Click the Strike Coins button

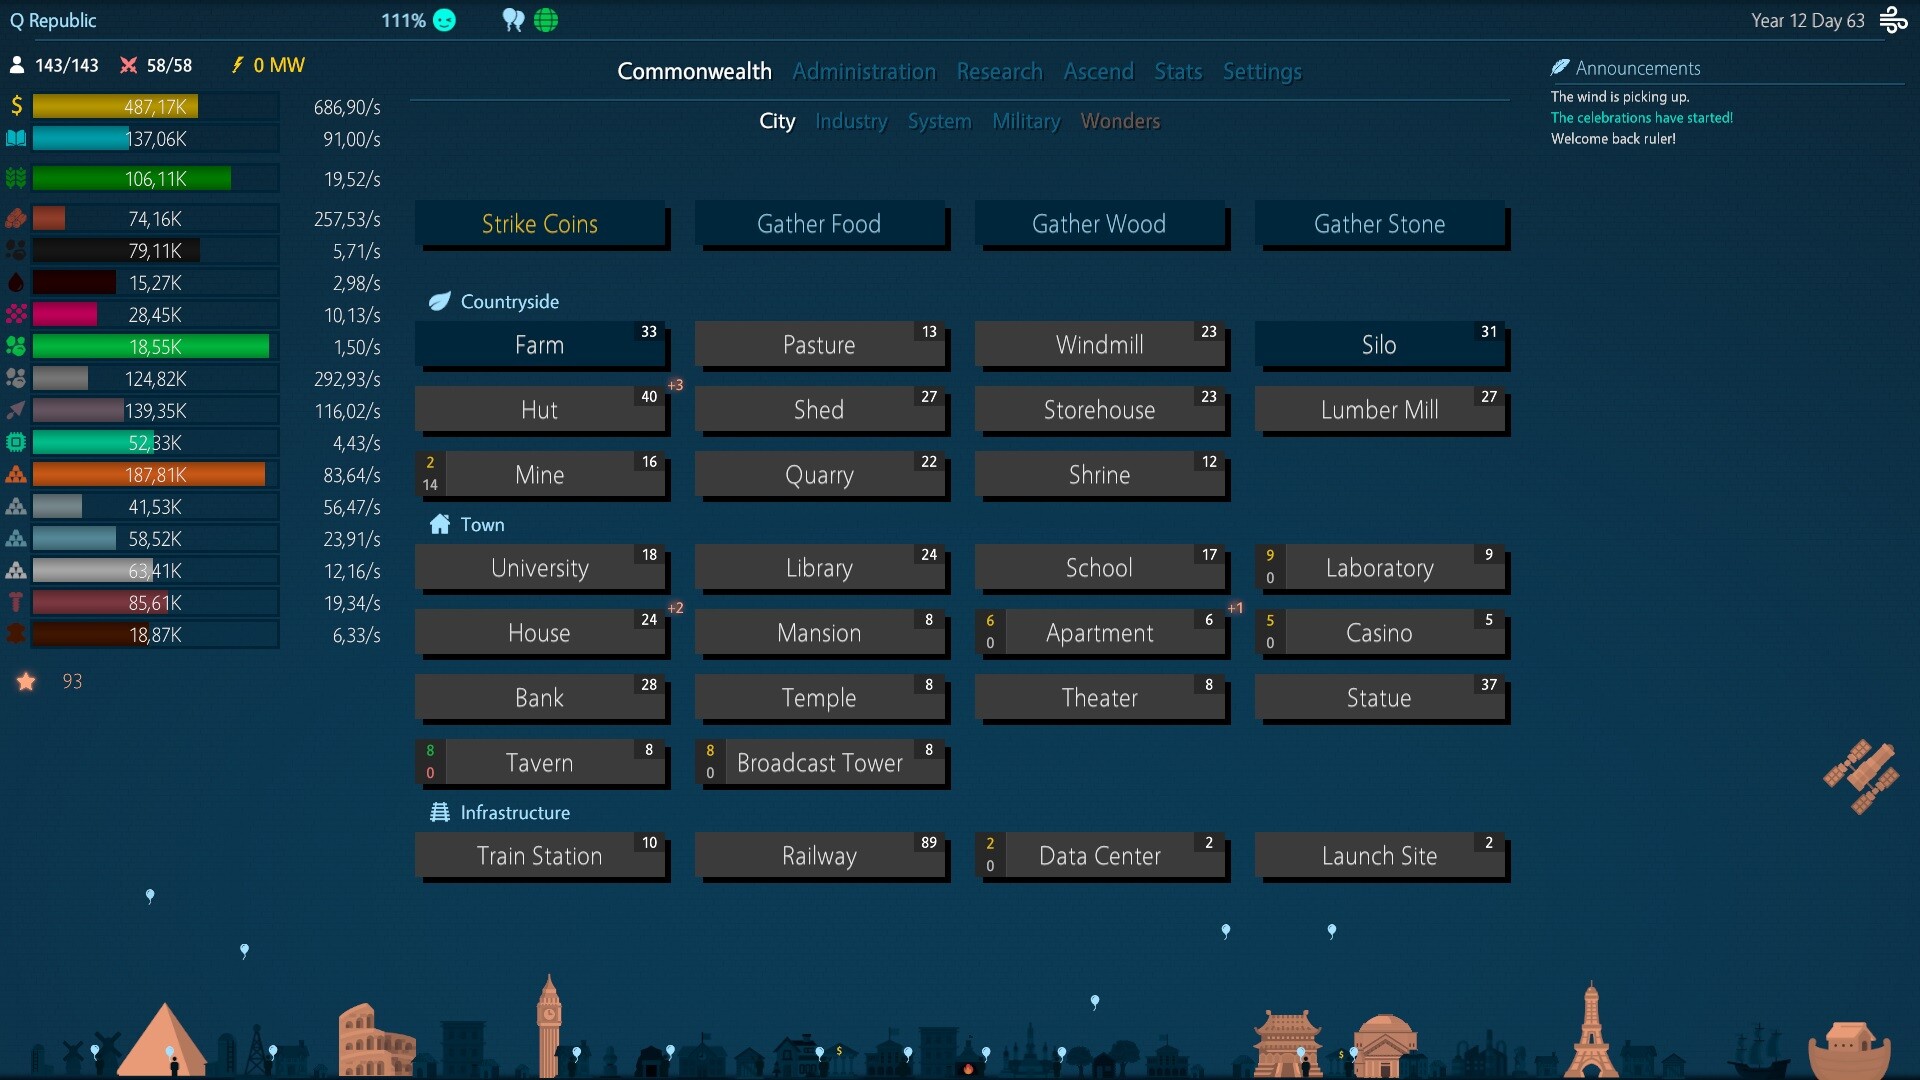point(541,224)
